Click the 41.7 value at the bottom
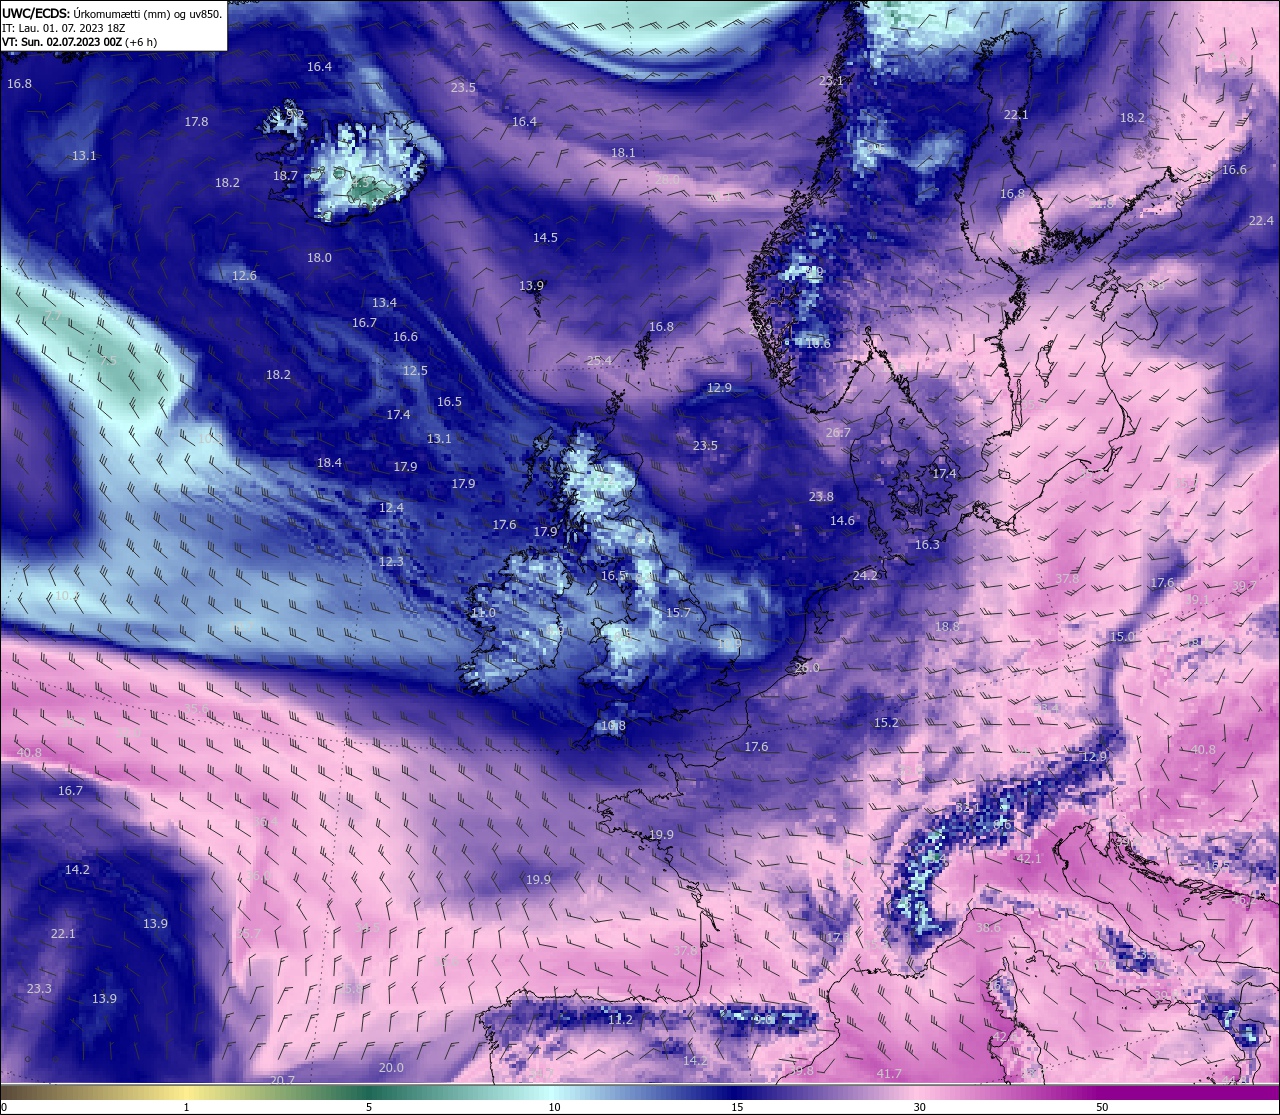Screen dimensions: 1280x1115 (x=889, y=1074)
